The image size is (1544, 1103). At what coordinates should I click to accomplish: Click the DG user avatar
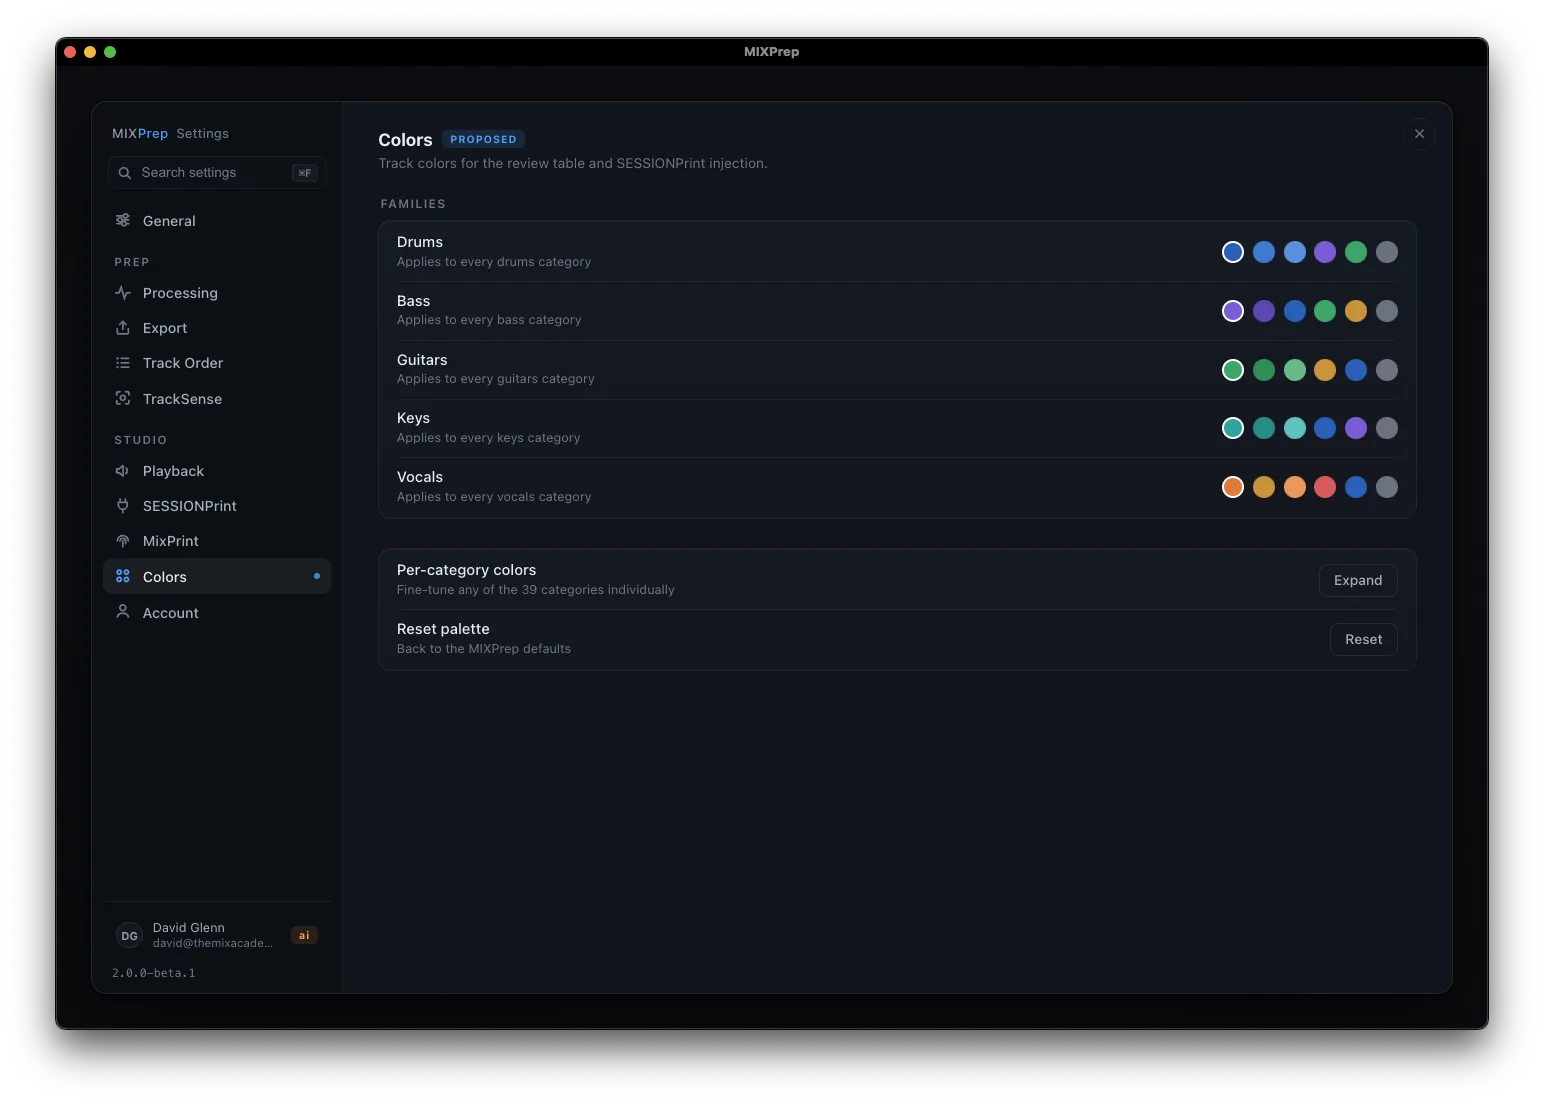129,936
